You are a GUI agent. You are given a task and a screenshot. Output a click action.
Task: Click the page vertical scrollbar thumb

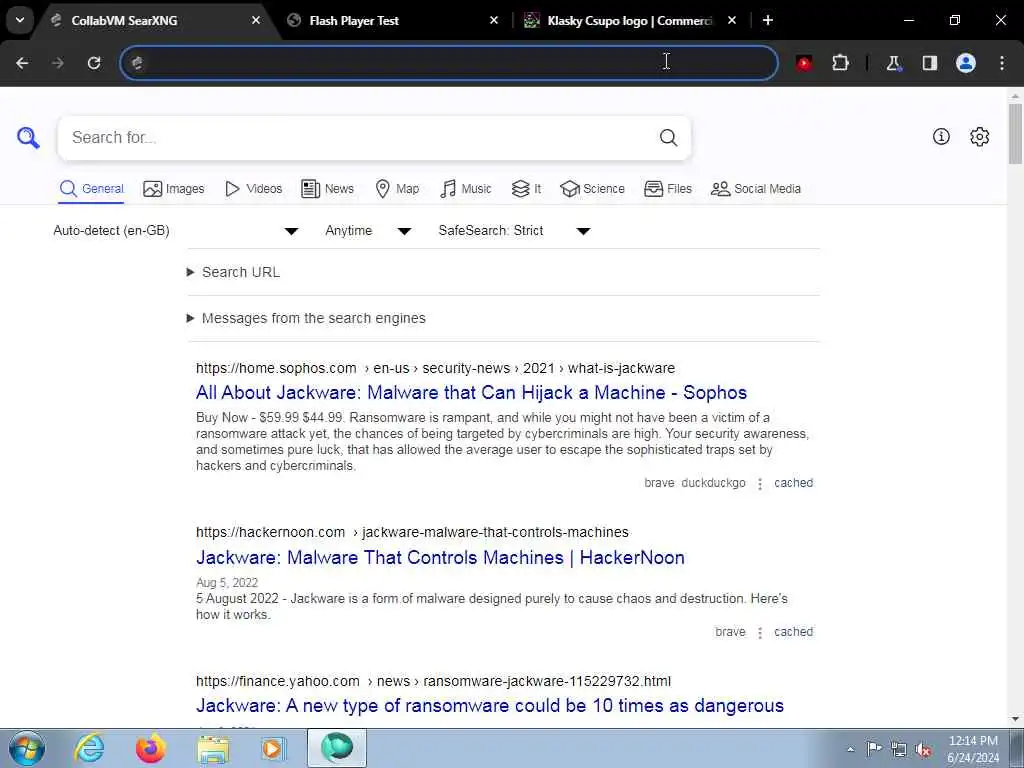tap(1016, 133)
